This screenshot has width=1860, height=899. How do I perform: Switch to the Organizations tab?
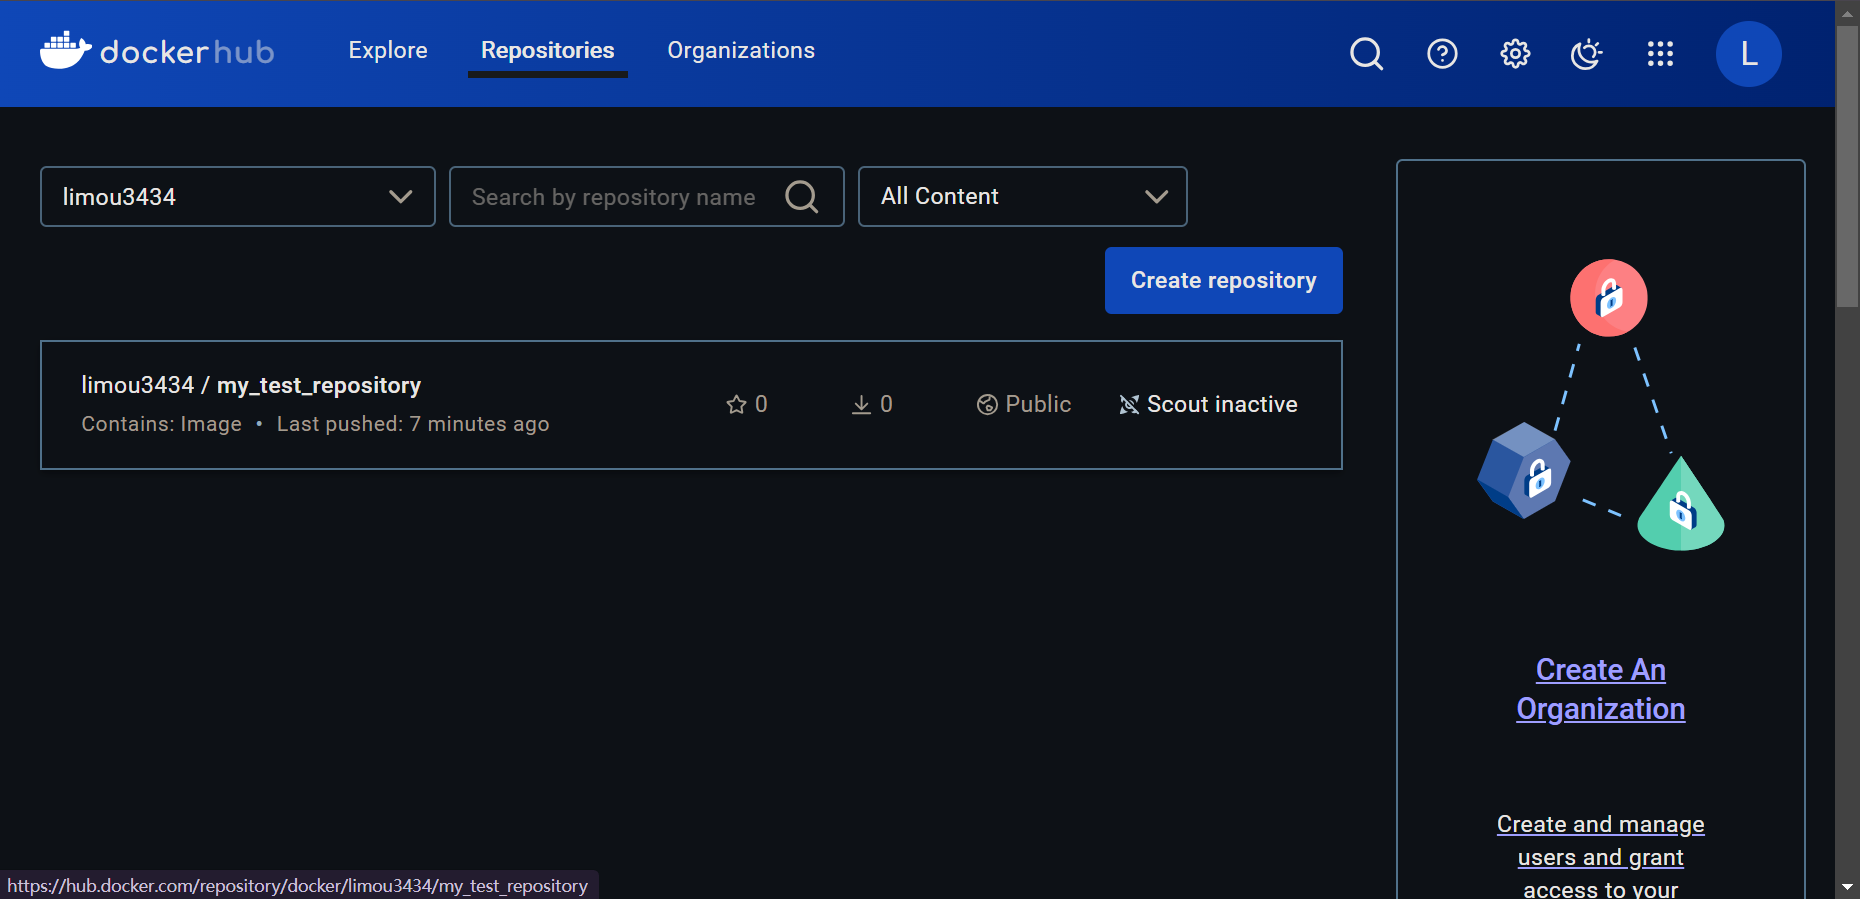pyautogui.click(x=741, y=51)
